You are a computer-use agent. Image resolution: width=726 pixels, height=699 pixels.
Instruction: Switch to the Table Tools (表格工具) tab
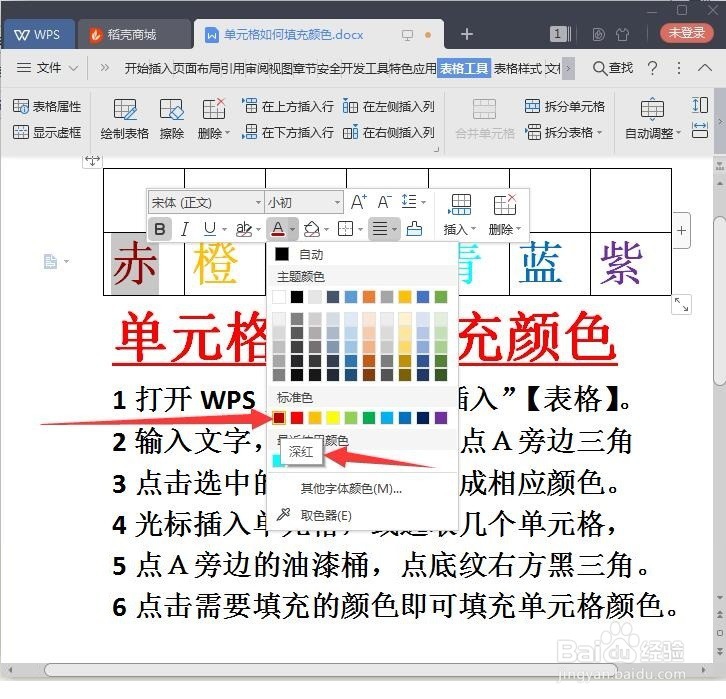coord(463,68)
